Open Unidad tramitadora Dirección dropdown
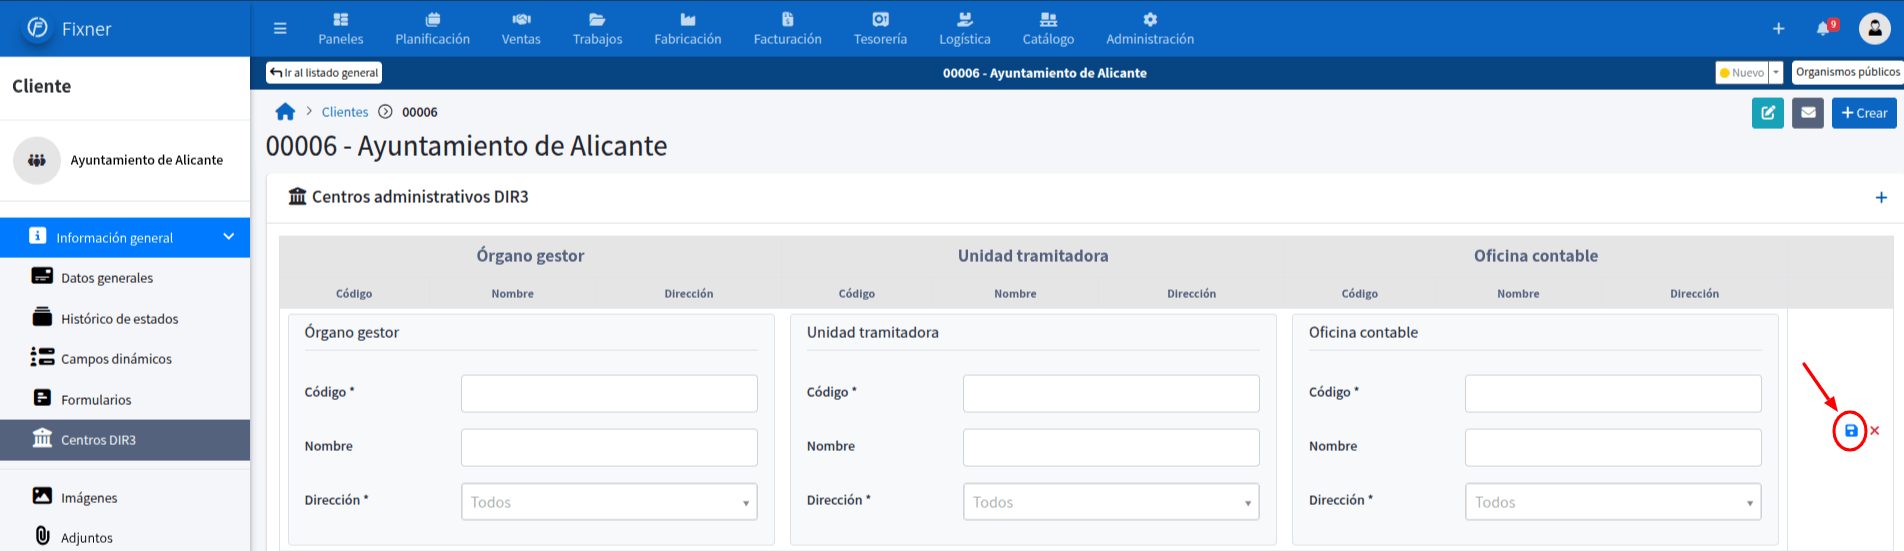The height and width of the screenshot is (551, 1904). (1111, 502)
